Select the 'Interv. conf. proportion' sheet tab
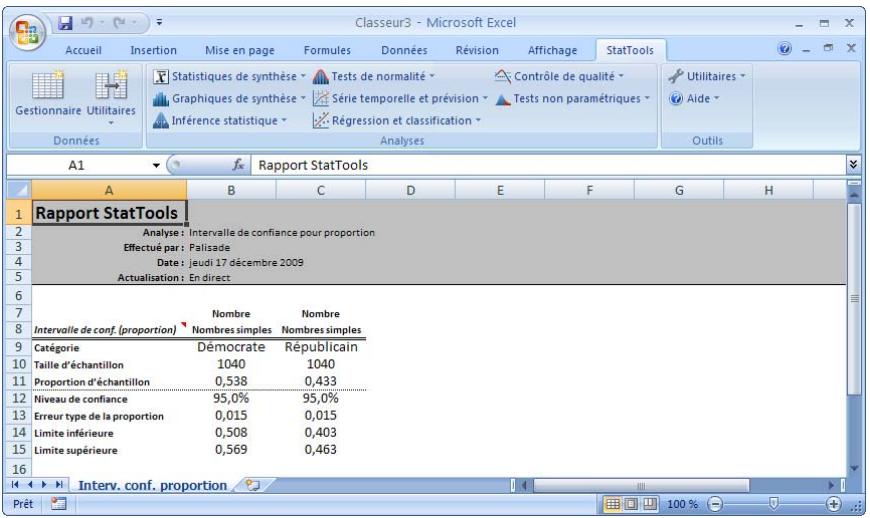This screenshot has width=870, height=518. tap(153, 485)
